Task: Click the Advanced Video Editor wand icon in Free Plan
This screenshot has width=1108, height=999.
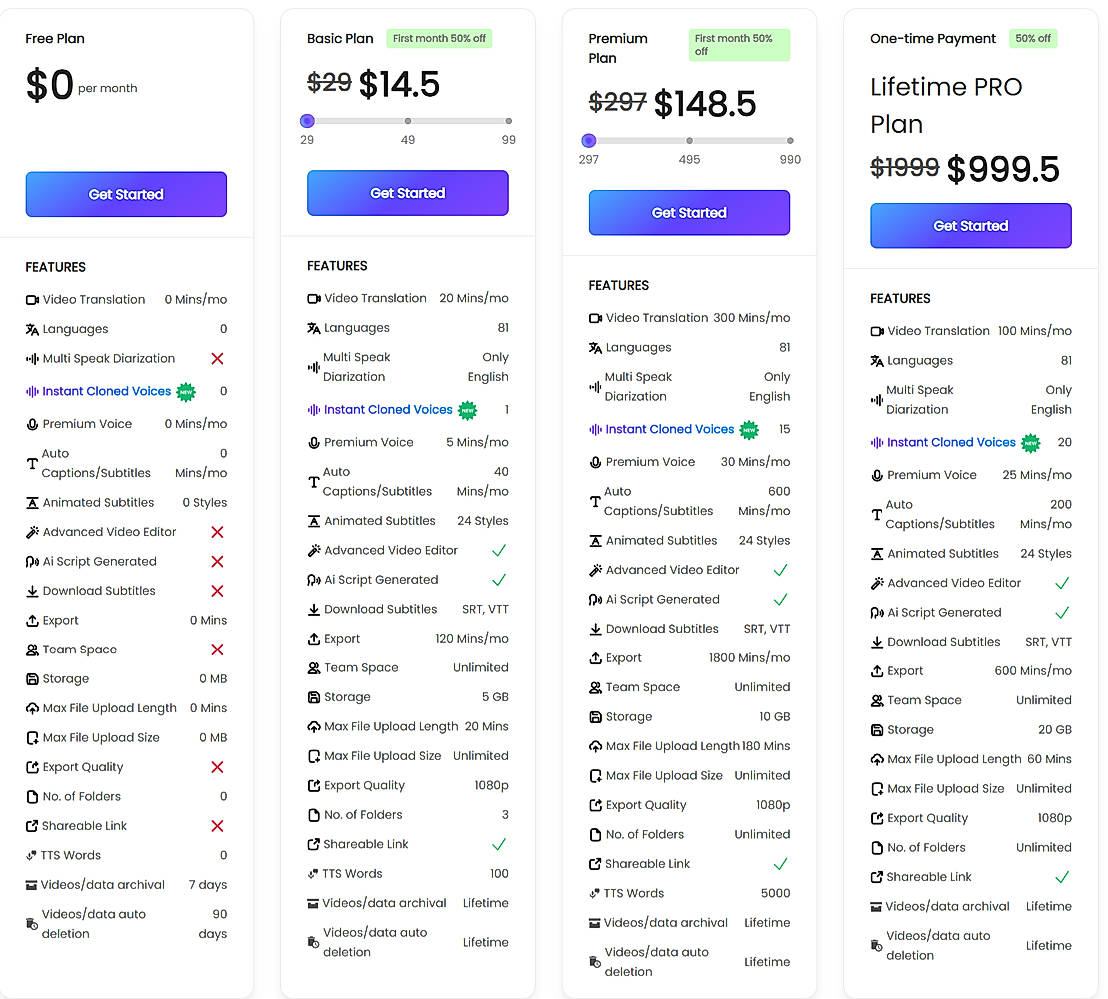Action: pyautogui.click(x=32, y=532)
